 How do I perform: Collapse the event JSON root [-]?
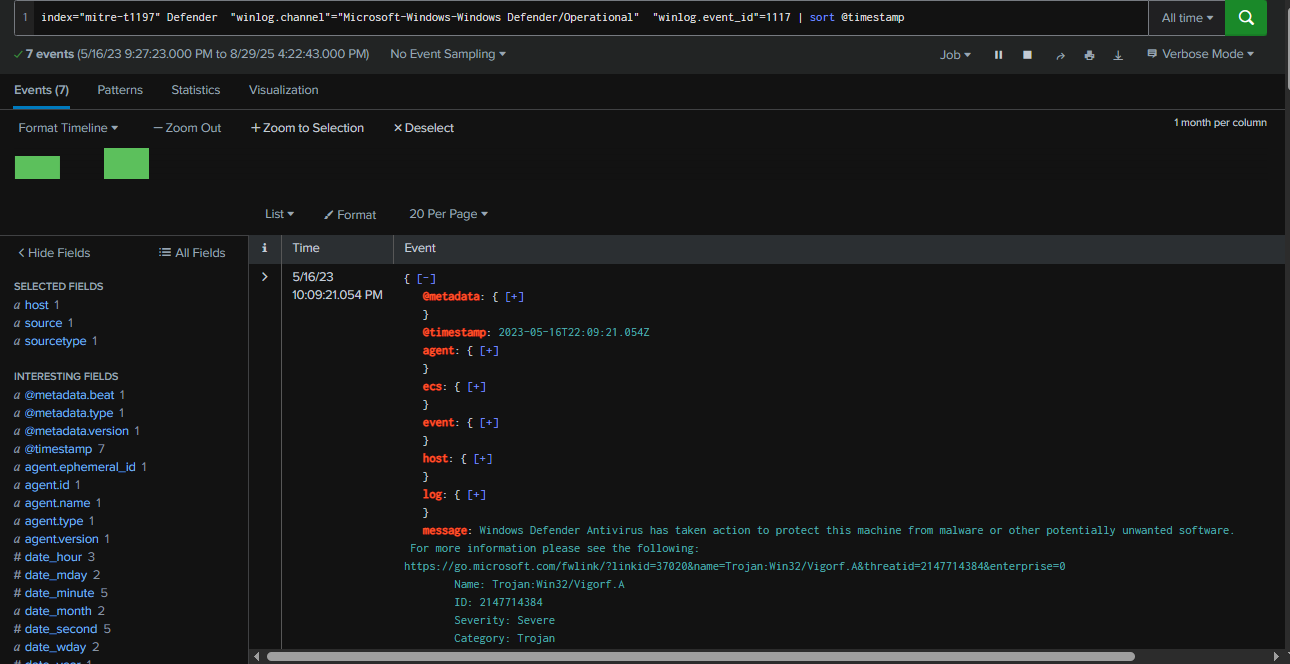[426, 278]
